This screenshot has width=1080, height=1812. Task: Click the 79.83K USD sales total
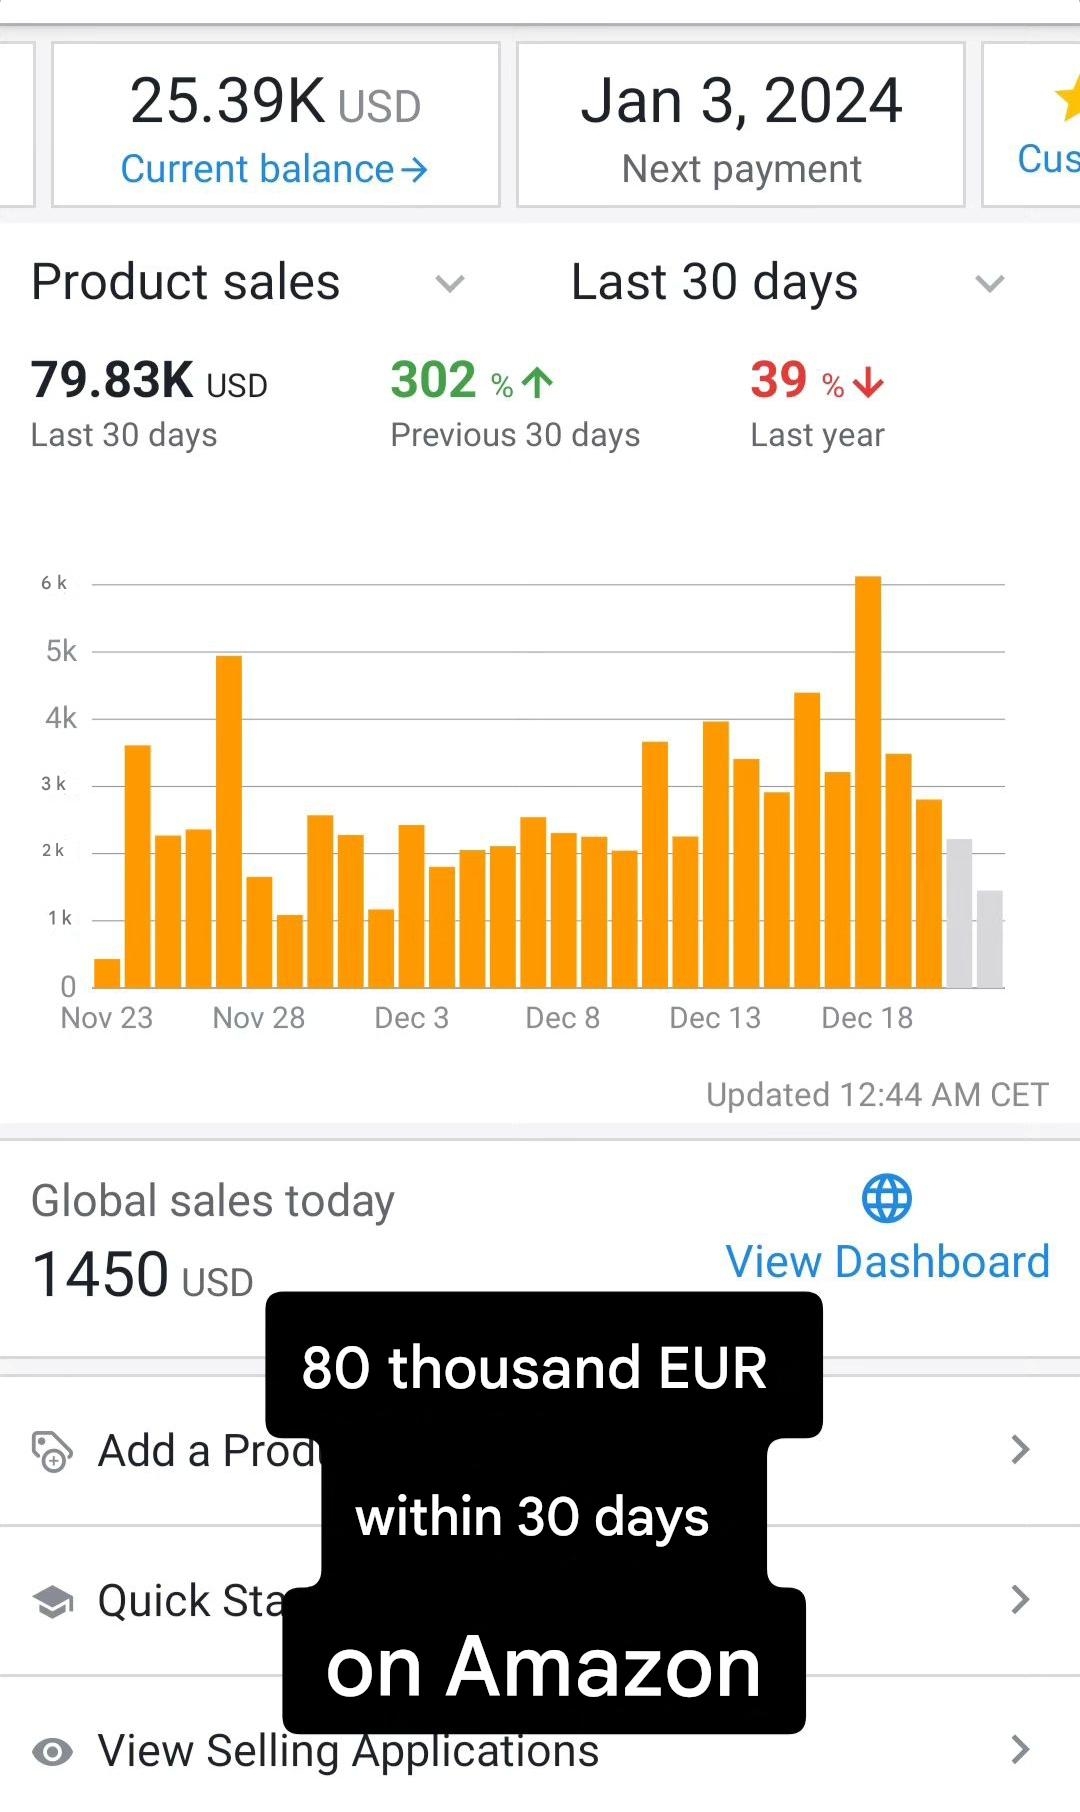(149, 381)
